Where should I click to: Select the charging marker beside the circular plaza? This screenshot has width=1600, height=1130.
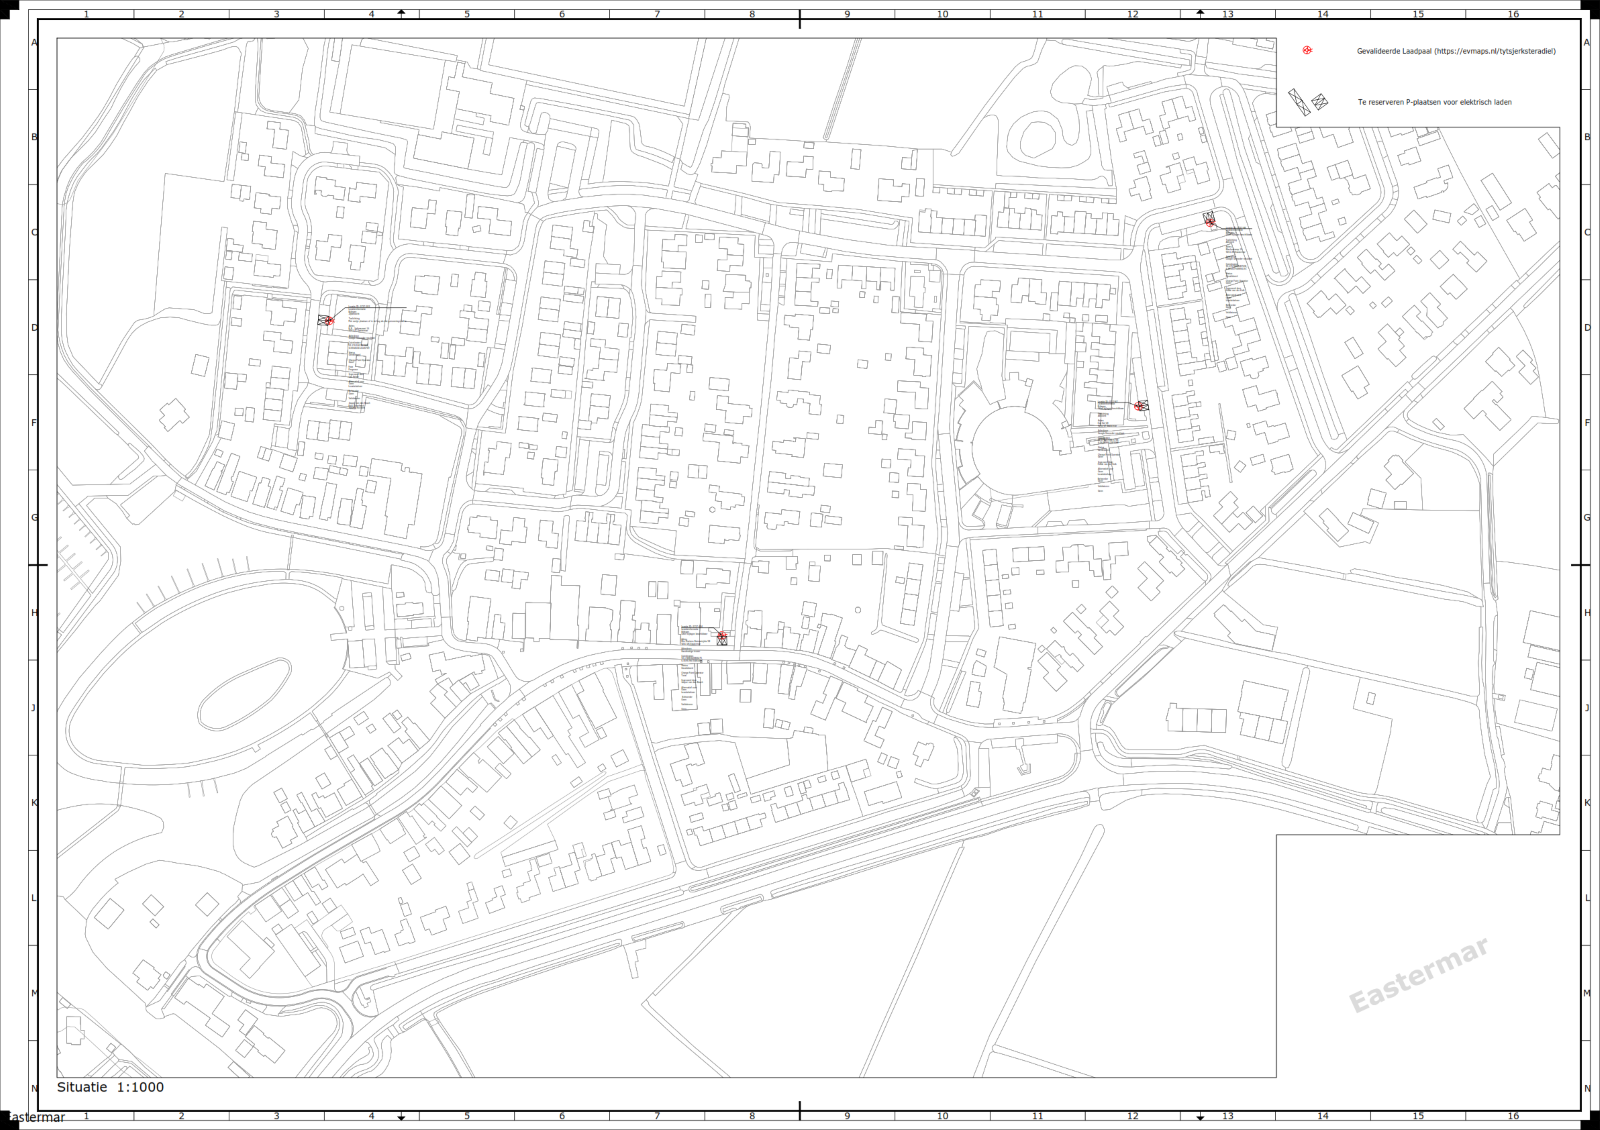tap(1141, 405)
